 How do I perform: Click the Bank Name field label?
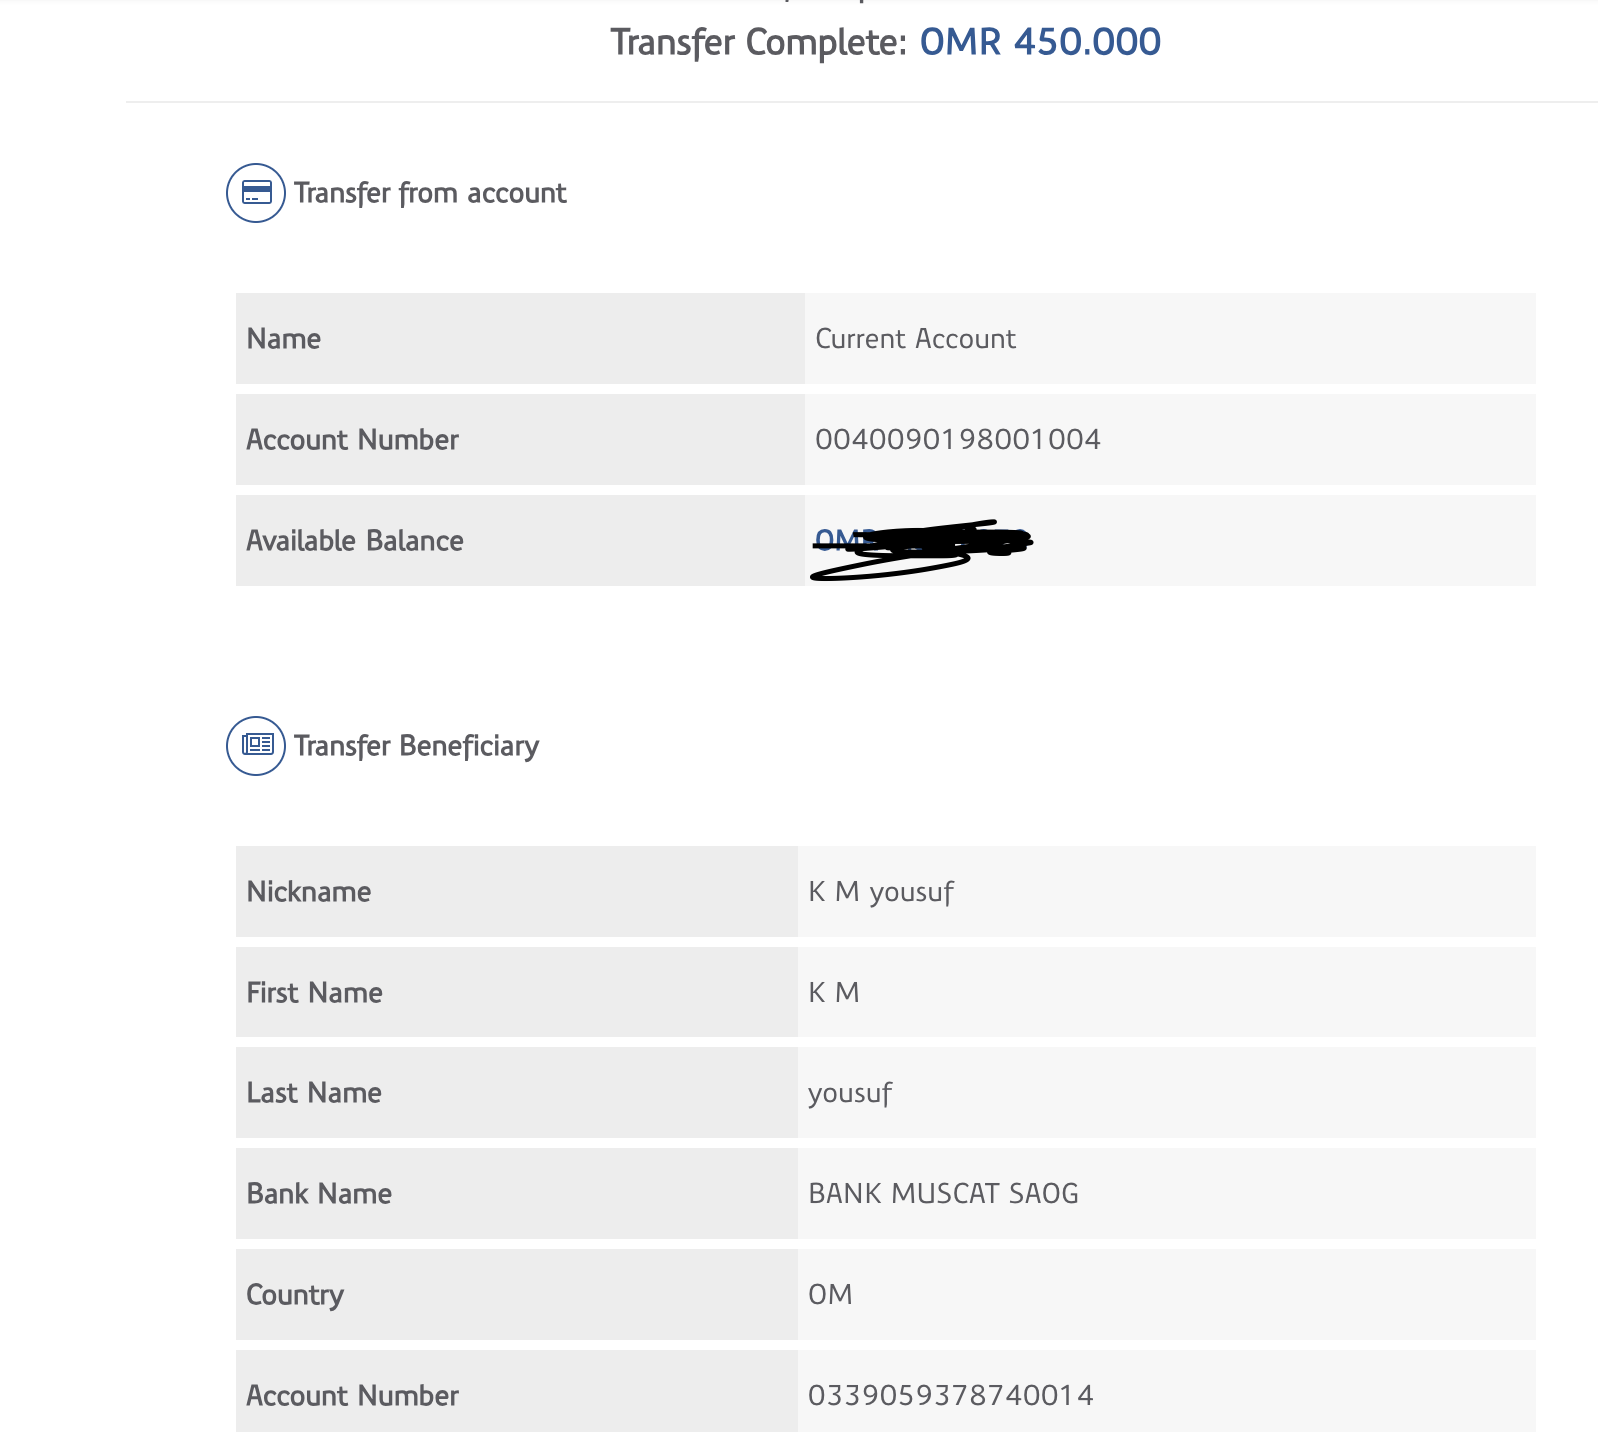[319, 1194]
